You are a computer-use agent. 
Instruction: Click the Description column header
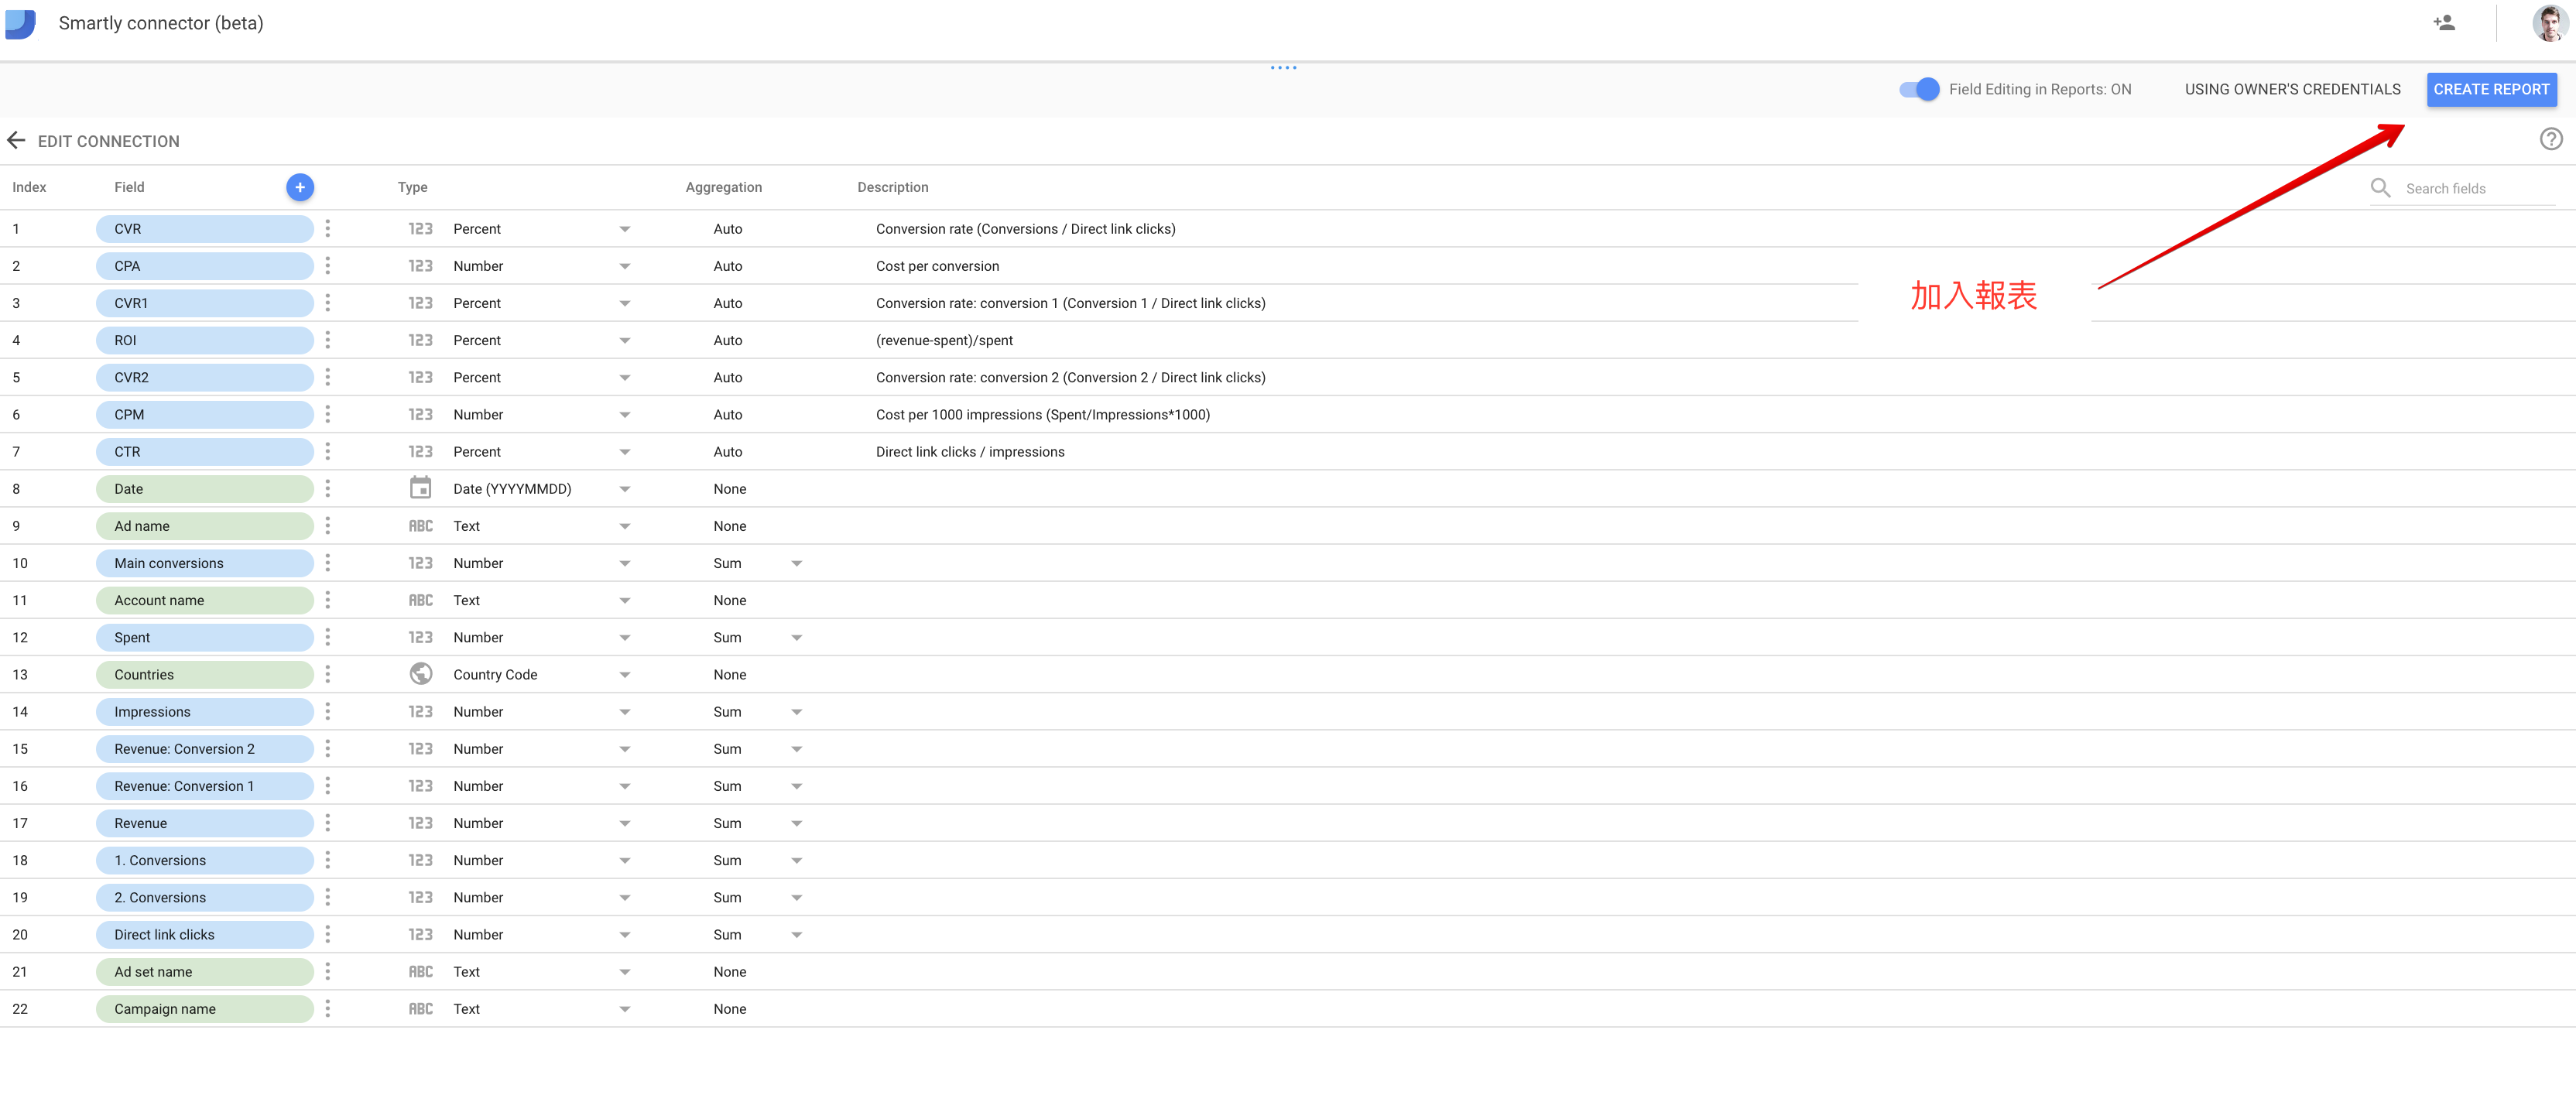[x=892, y=187]
